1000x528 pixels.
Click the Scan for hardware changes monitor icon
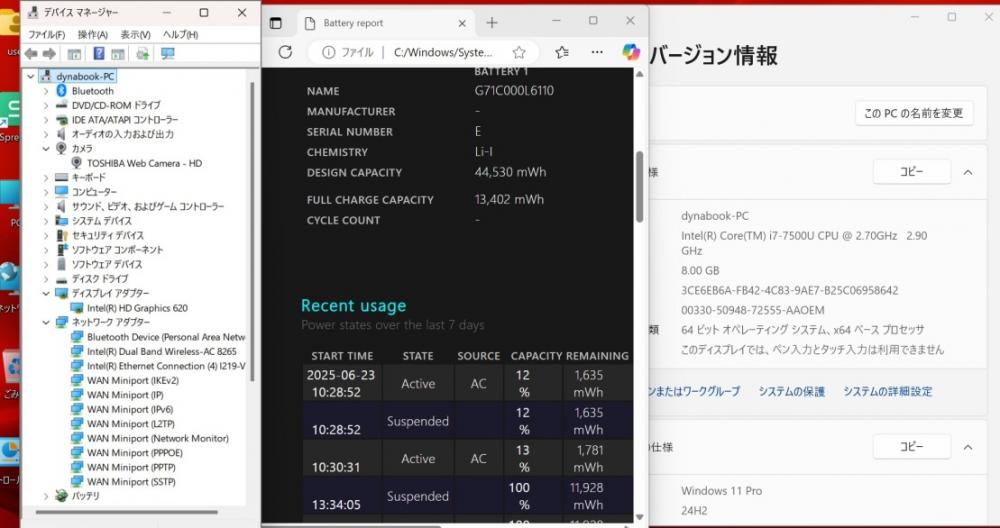(x=168, y=54)
